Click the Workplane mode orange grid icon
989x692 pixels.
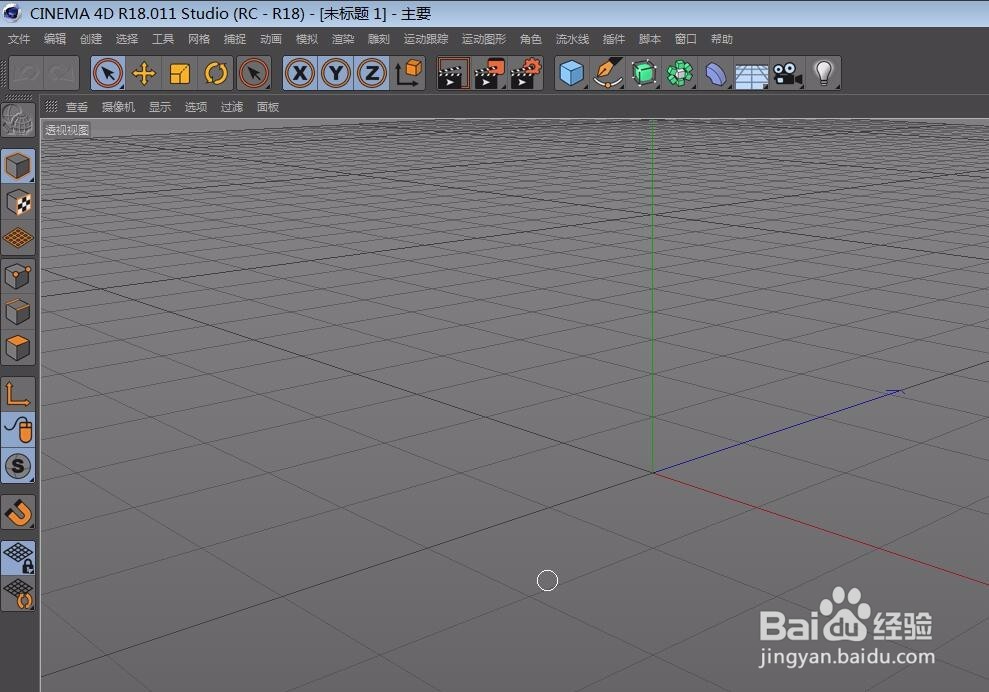click(18, 238)
